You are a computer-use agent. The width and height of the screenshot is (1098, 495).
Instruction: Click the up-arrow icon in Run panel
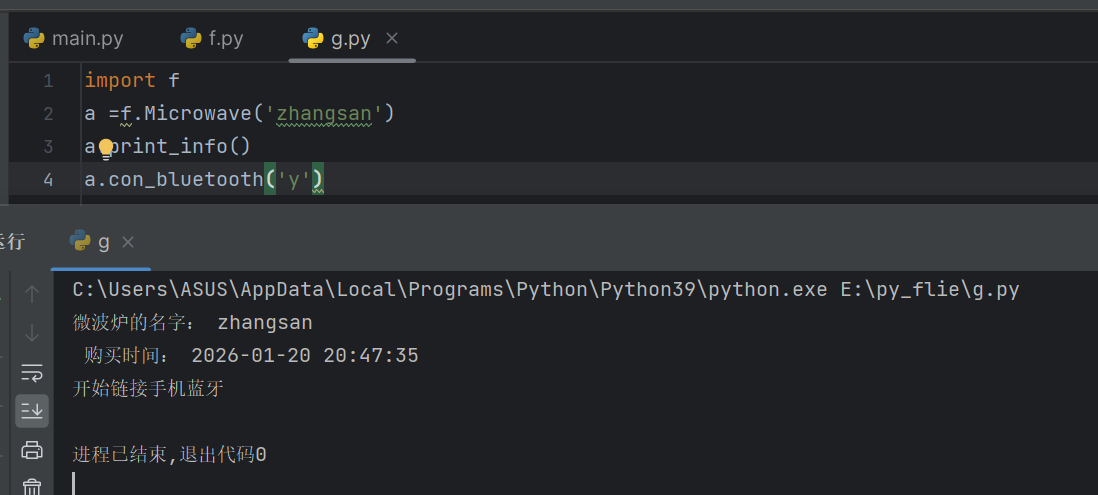[32, 294]
